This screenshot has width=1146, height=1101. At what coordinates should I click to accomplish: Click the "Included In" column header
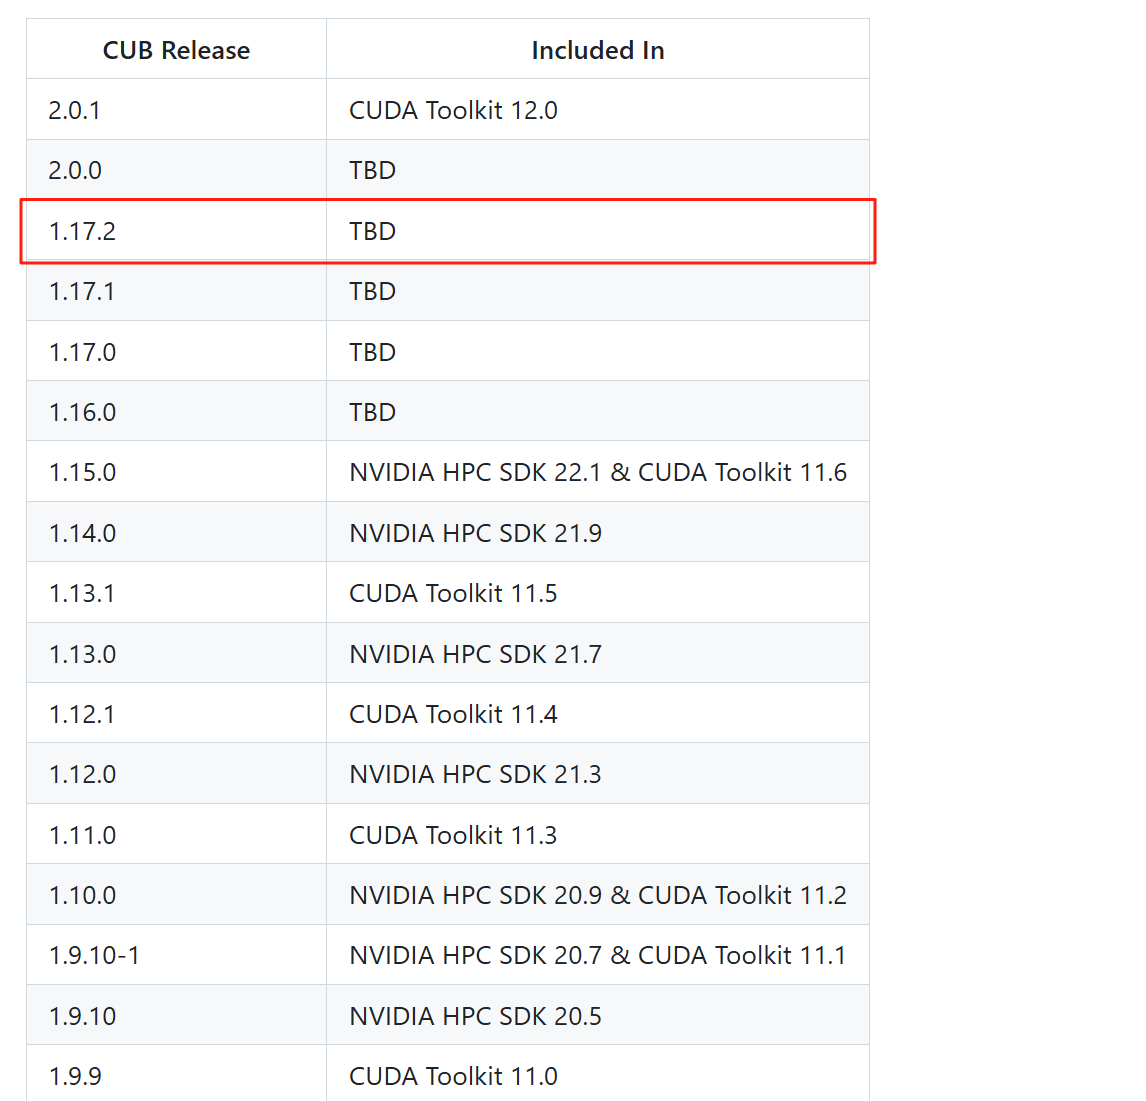pyautogui.click(x=598, y=50)
